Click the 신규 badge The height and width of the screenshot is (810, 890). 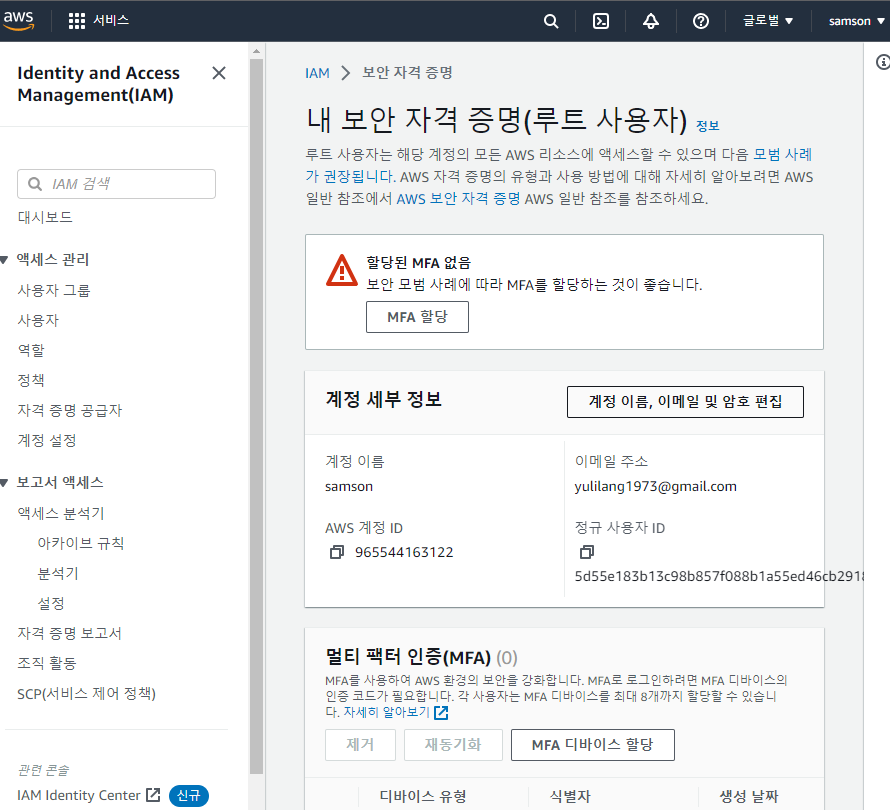[188, 795]
